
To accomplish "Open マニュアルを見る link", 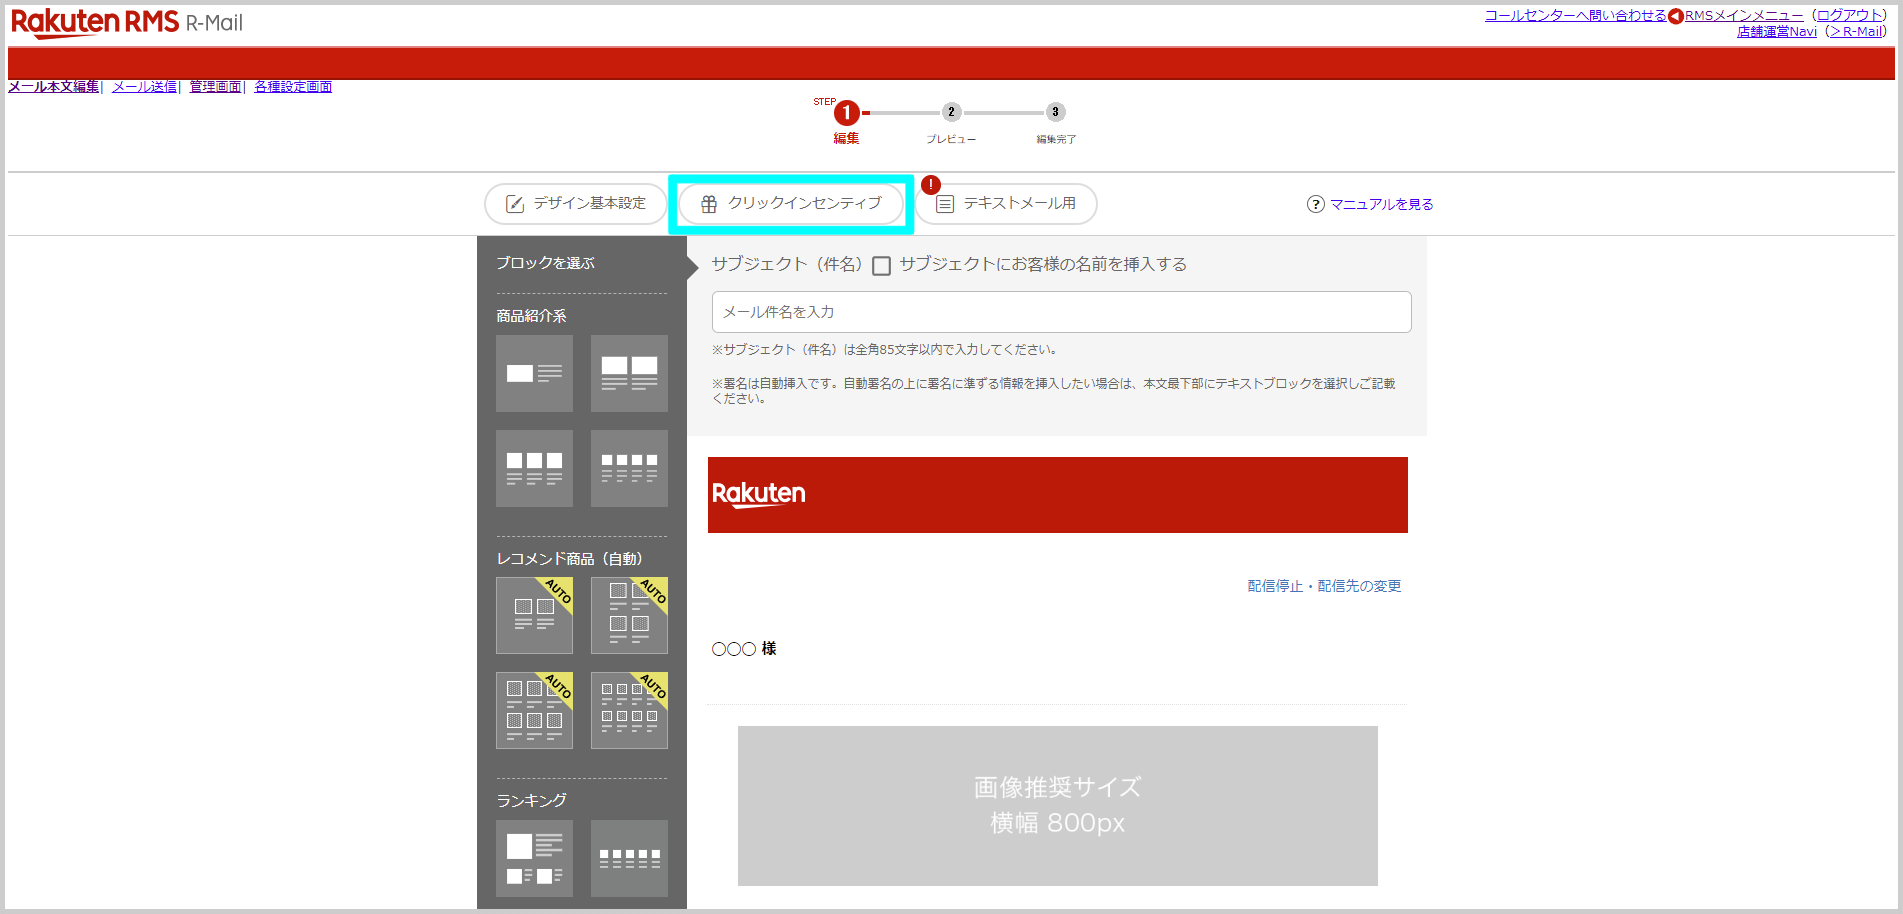I will (1381, 204).
